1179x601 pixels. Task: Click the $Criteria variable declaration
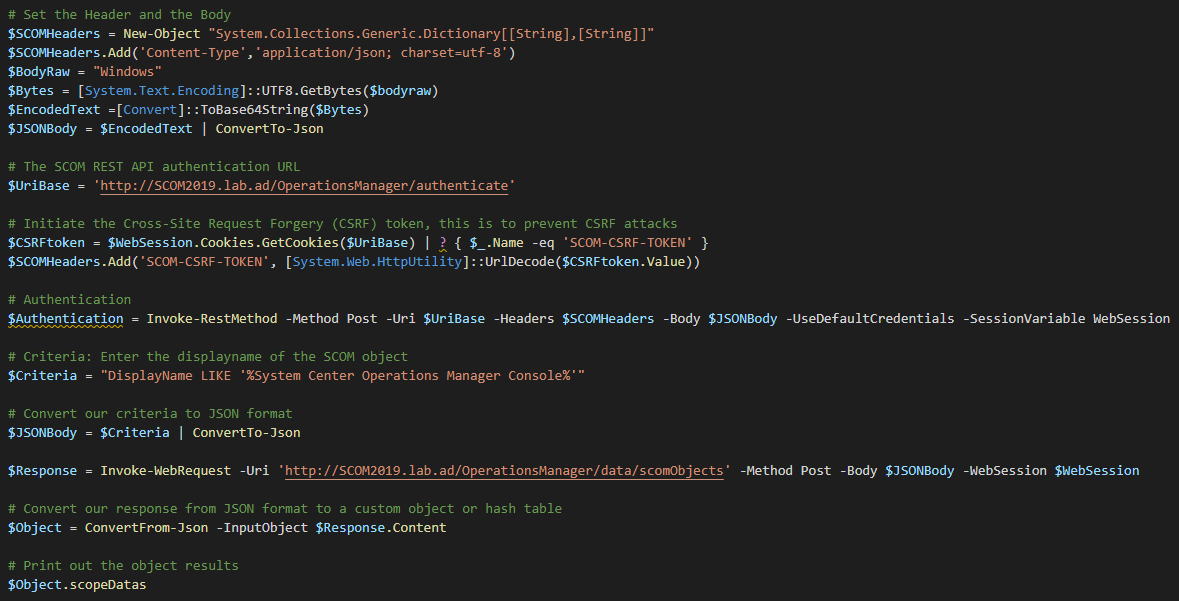click(x=42, y=375)
